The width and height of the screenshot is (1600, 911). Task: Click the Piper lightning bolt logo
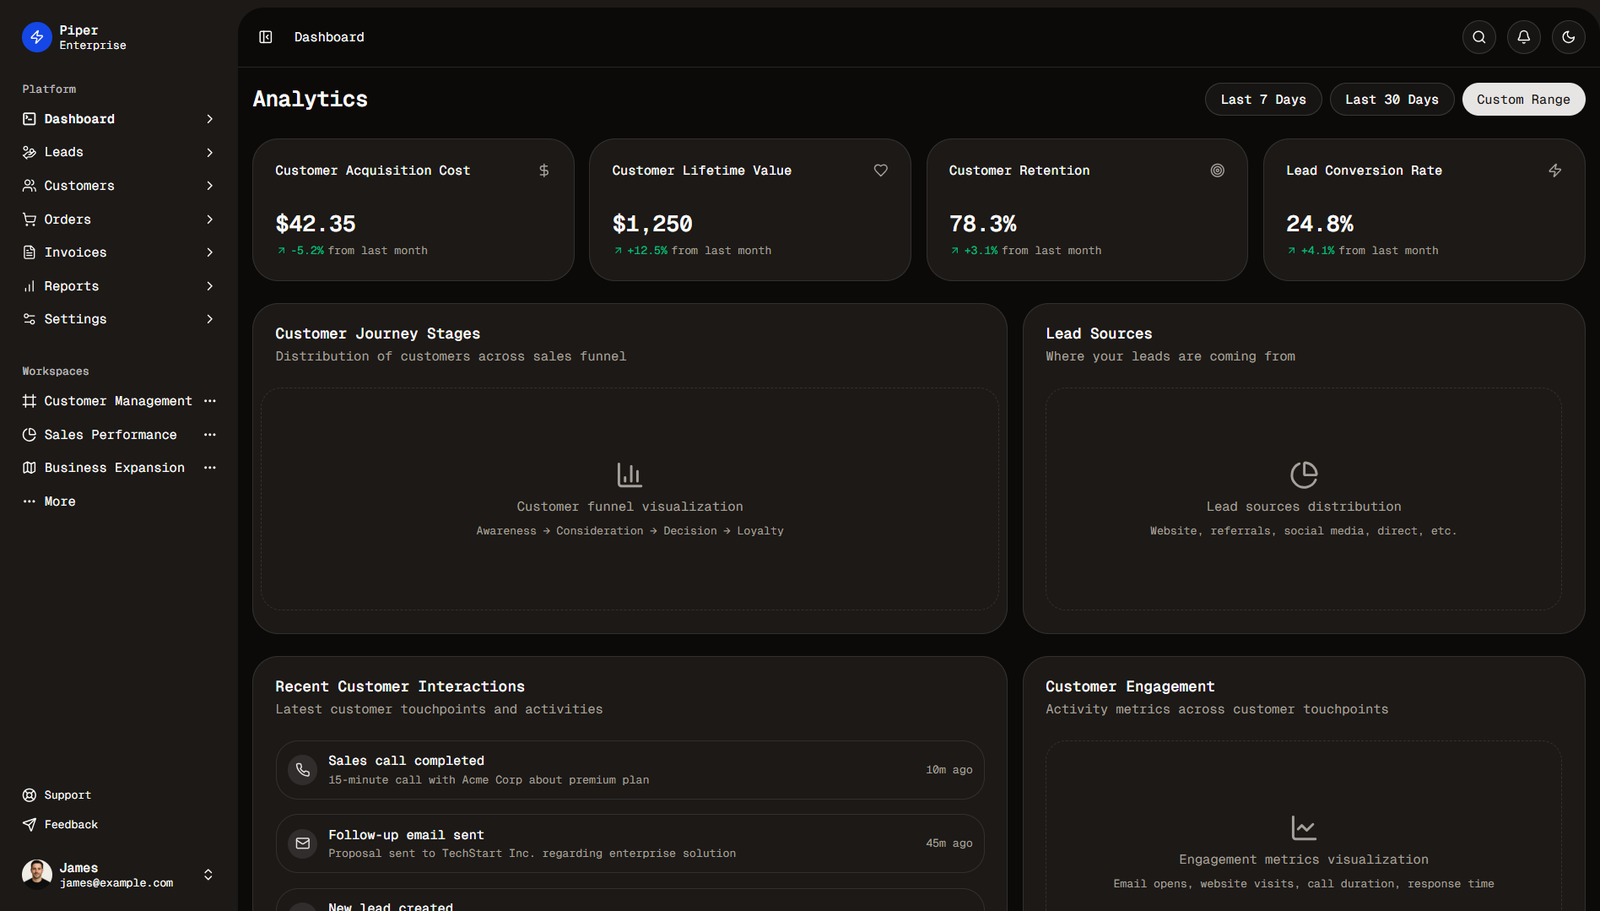coord(37,37)
